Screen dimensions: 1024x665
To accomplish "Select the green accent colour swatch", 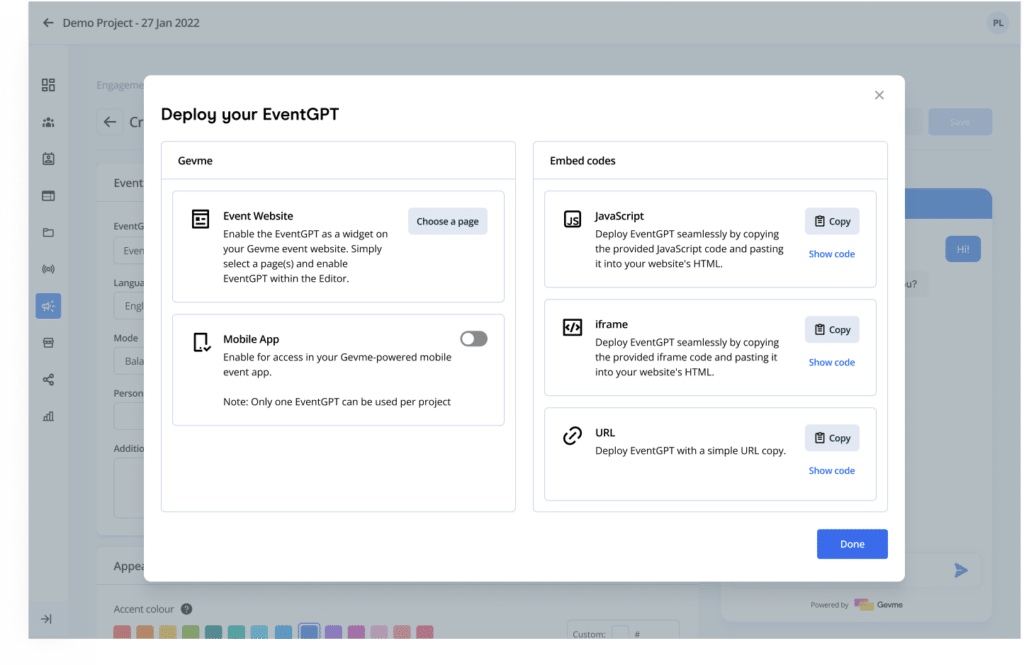I will tap(191, 632).
